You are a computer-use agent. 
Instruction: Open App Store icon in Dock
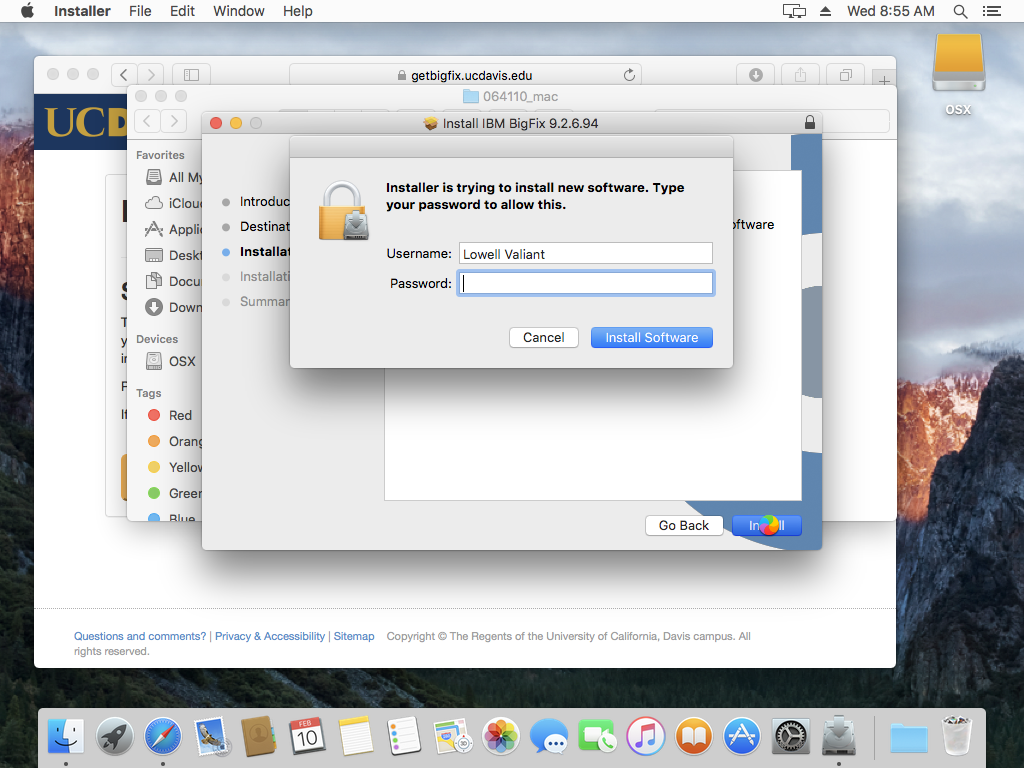[x=742, y=736]
